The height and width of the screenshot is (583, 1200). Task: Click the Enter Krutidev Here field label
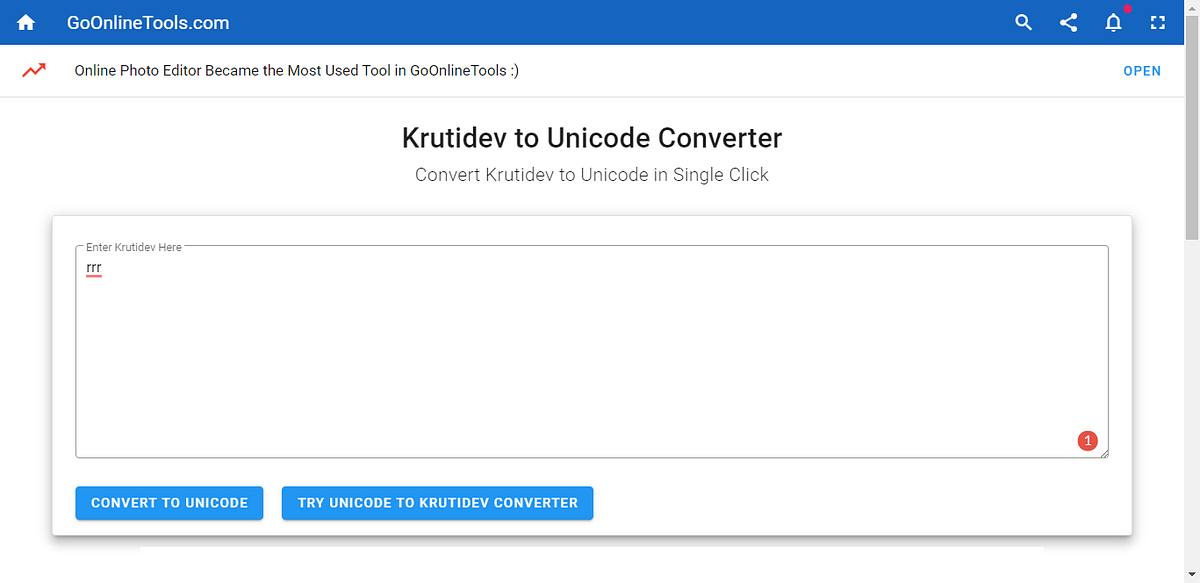click(133, 246)
